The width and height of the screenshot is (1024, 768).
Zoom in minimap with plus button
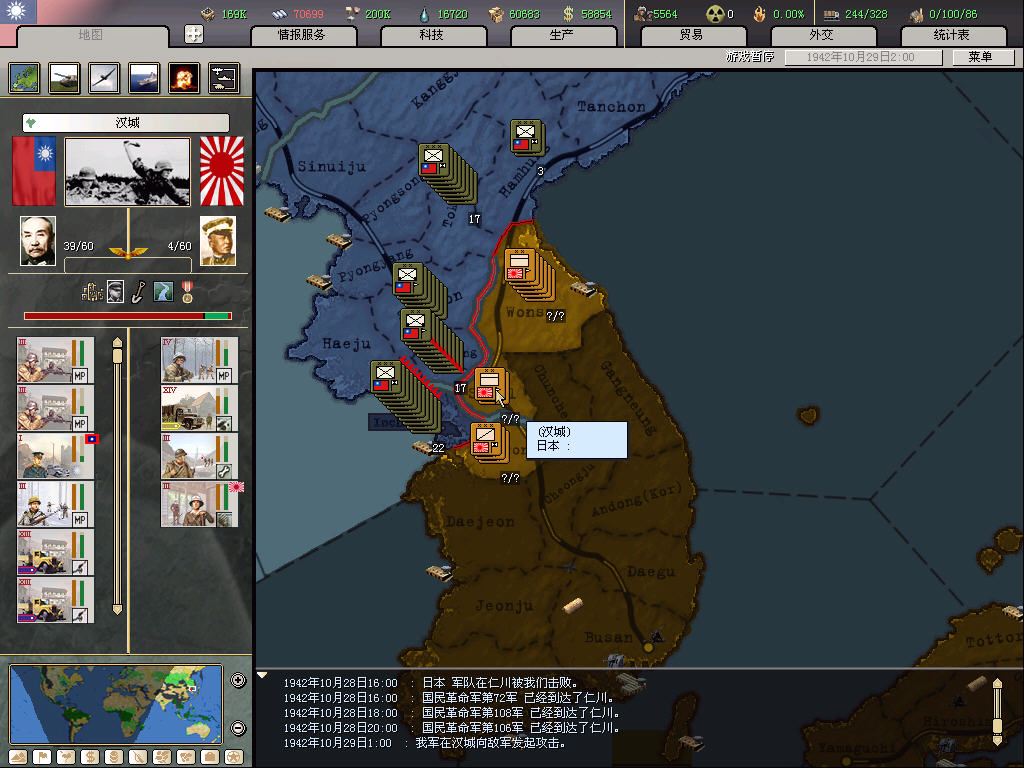coord(238,680)
